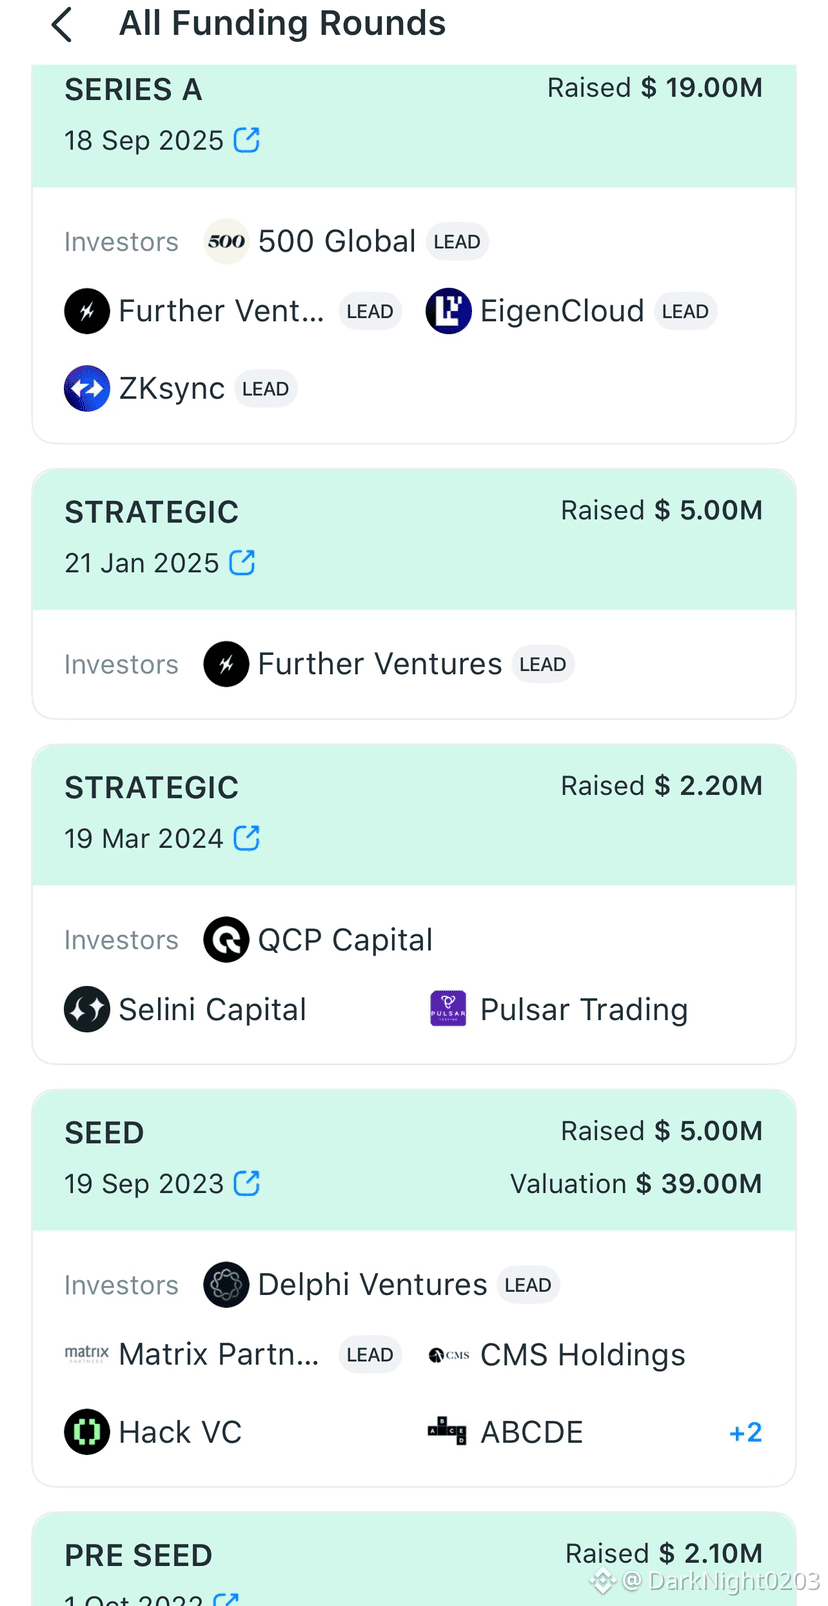828x1606 pixels.
Task: Open the Matrix Partners investor entry
Action: (219, 1355)
